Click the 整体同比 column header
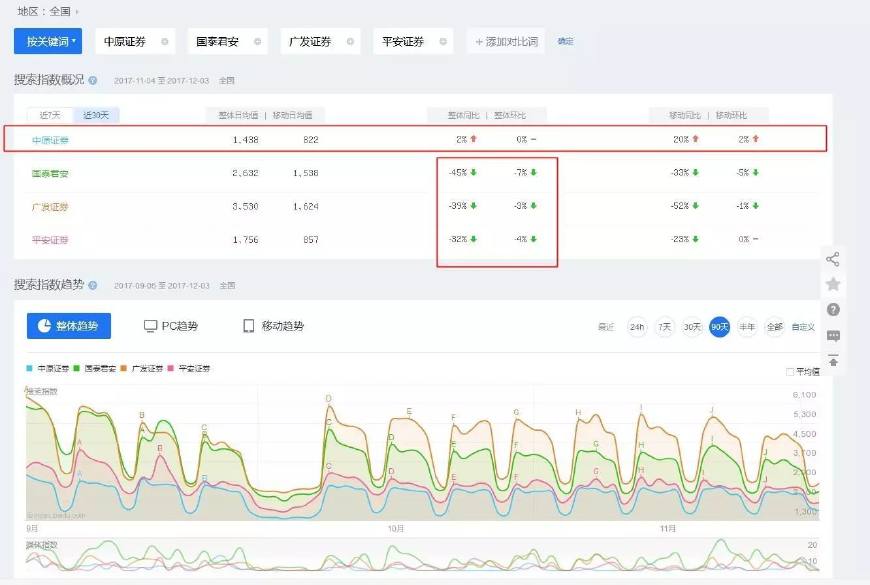The image size is (870, 585). (464, 115)
